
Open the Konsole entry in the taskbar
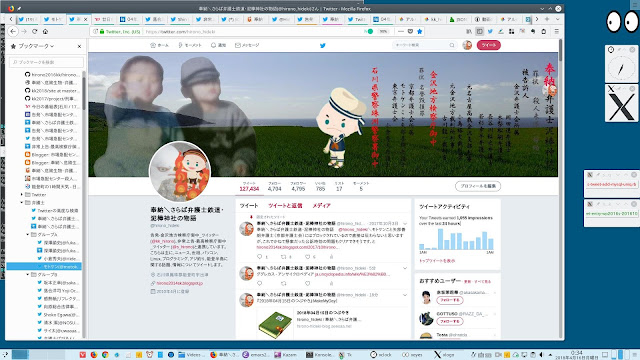pos(320,355)
